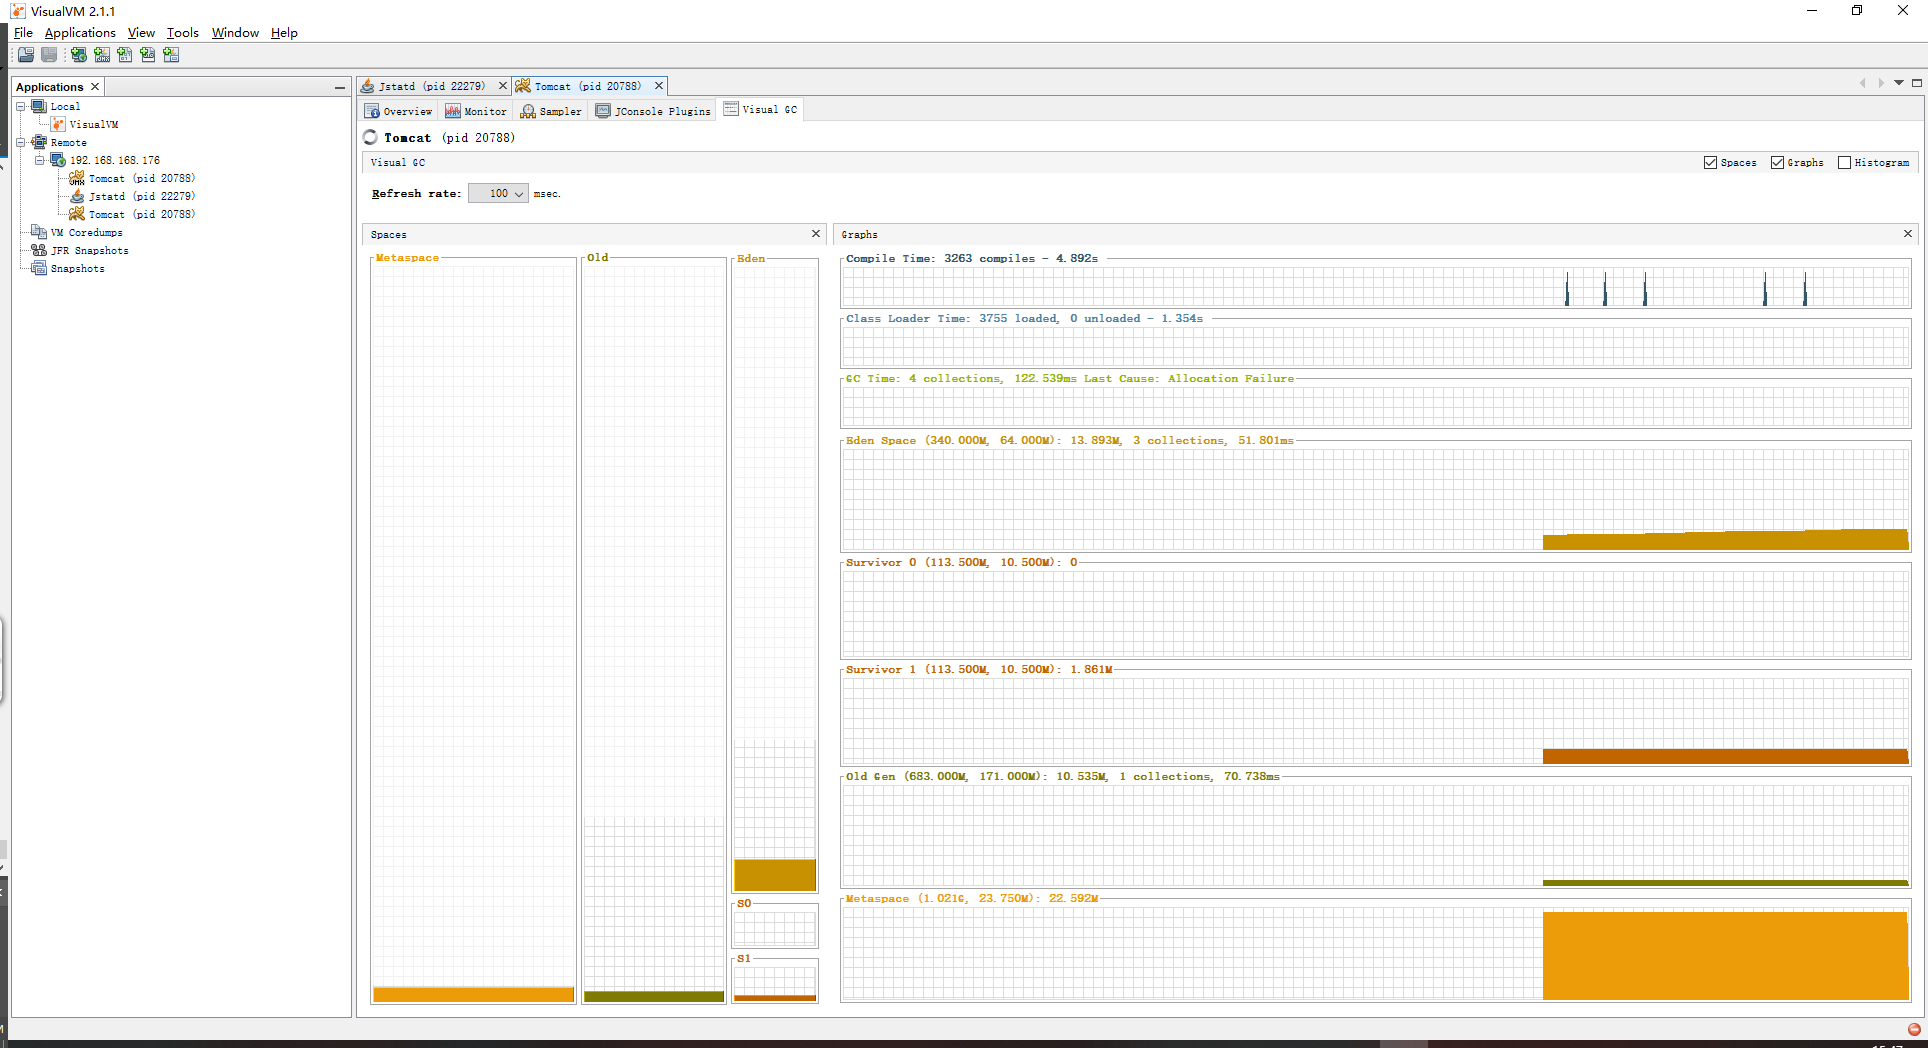Screen dimensions: 1928x1048
Task: Select the Tomcat tree item with JMX badge
Action: coord(132,178)
